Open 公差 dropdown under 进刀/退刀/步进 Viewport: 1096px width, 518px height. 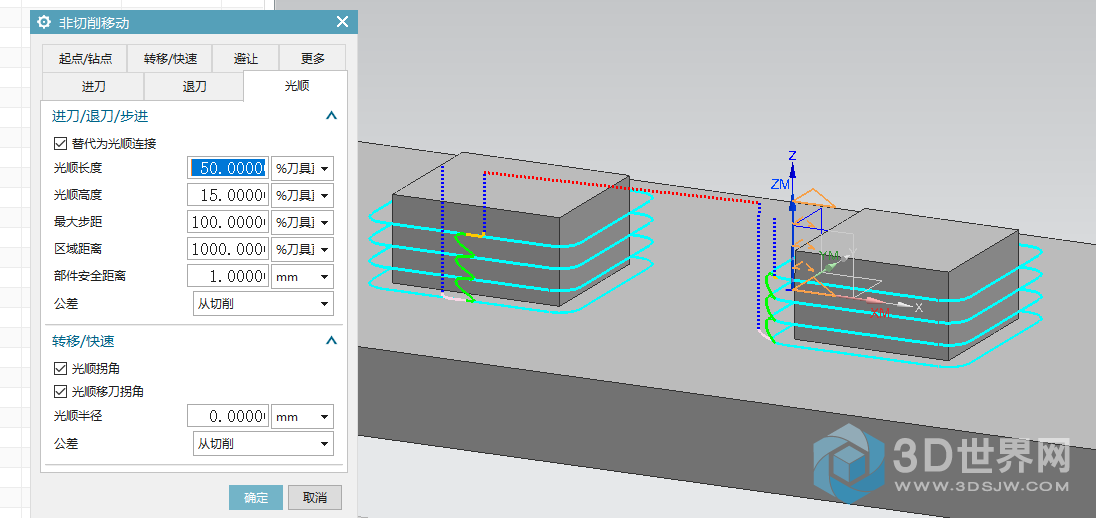pos(263,304)
